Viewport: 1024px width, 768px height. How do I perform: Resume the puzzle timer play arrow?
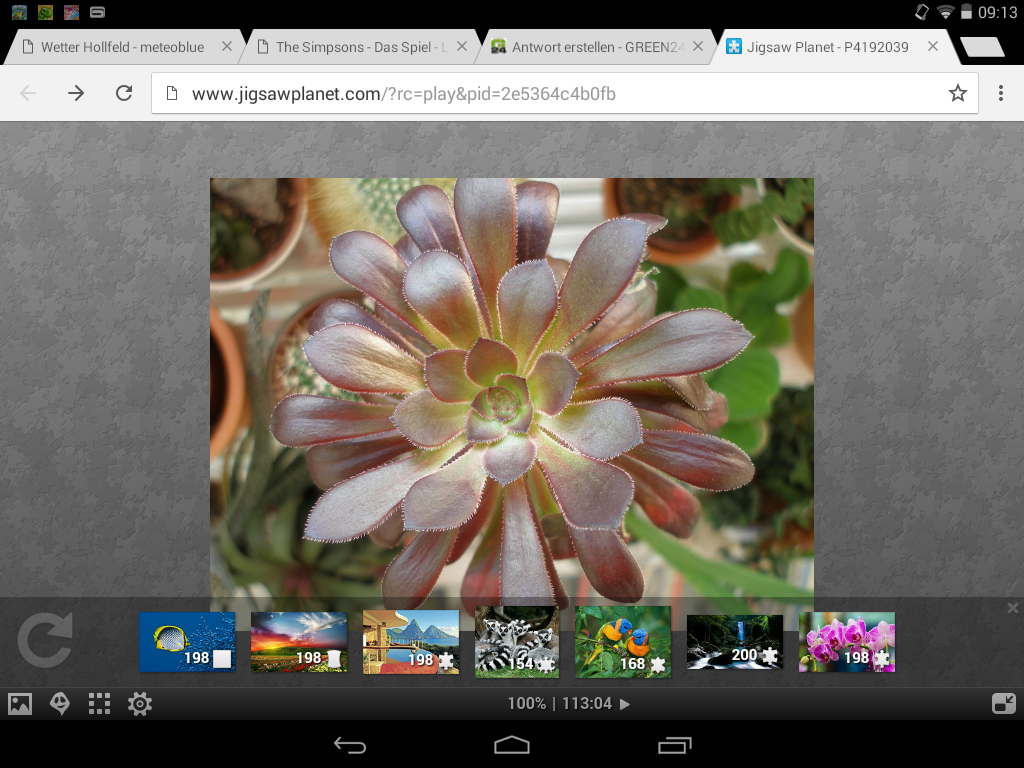(x=625, y=704)
